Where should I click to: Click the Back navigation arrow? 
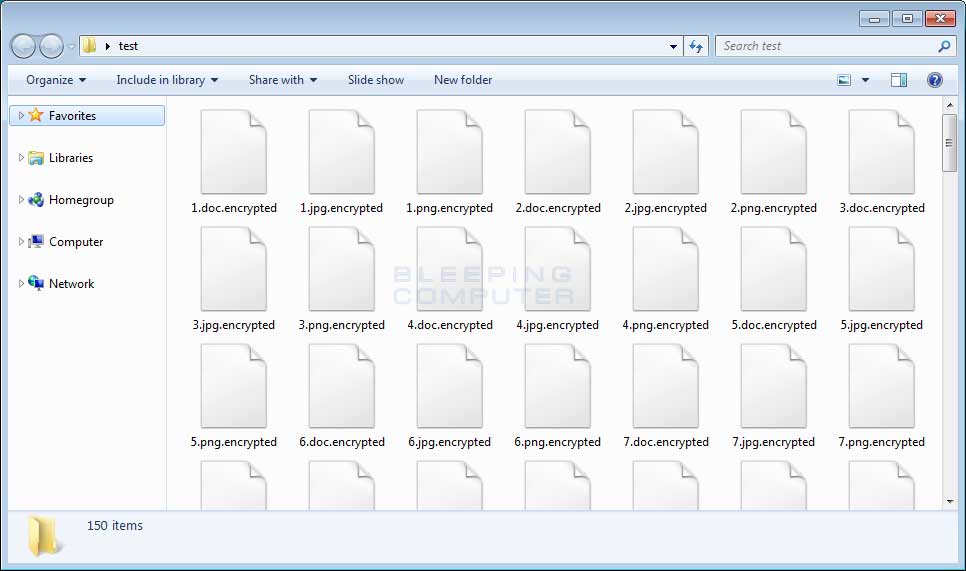point(23,46)
